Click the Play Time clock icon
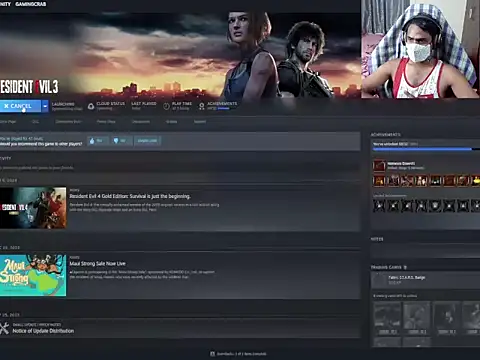The width and height of the screenshot is (480, 360). 166,106
